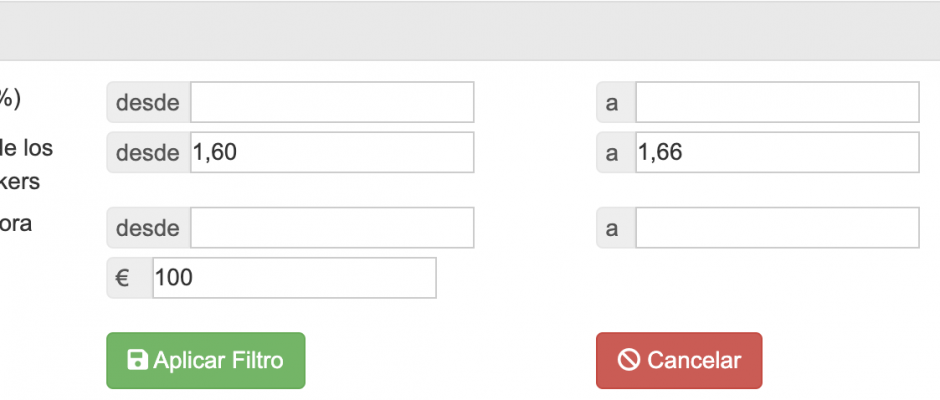Click the desde label in the hora row
The image size is (940, 400).
pos(149,227)
